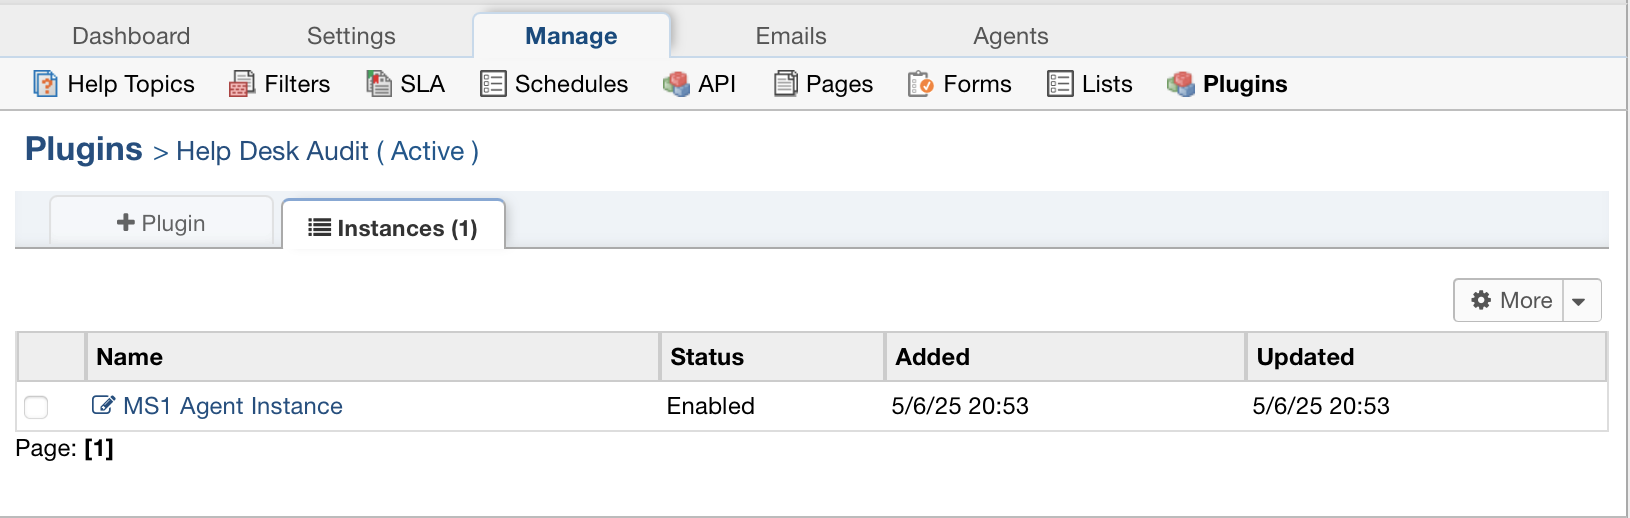1630x518 pixels.
Task: Open the Settings tab
Action: coord(351,36)
